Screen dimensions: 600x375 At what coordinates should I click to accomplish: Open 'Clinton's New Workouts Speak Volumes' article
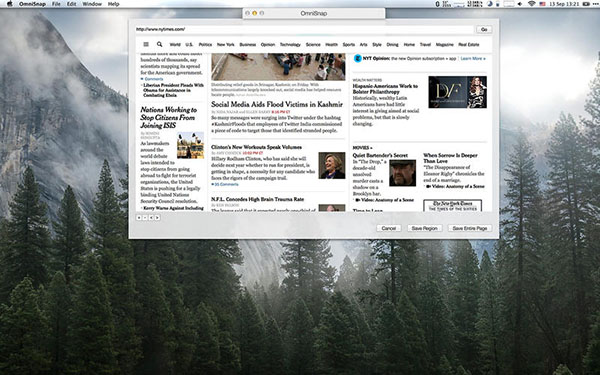[256, 147]
